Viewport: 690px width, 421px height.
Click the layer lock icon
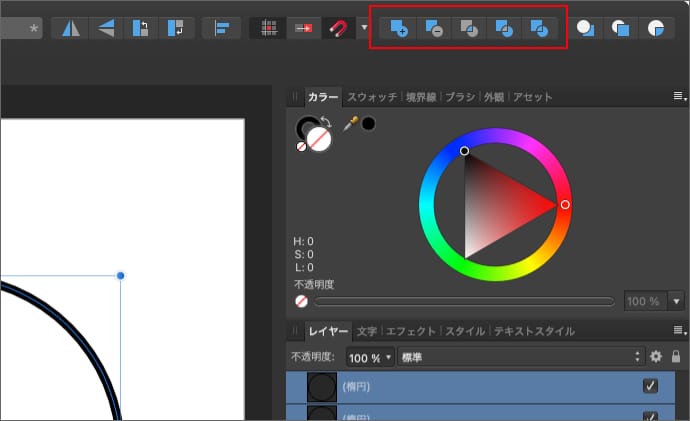pyautogui.click(x=676, y=357)
